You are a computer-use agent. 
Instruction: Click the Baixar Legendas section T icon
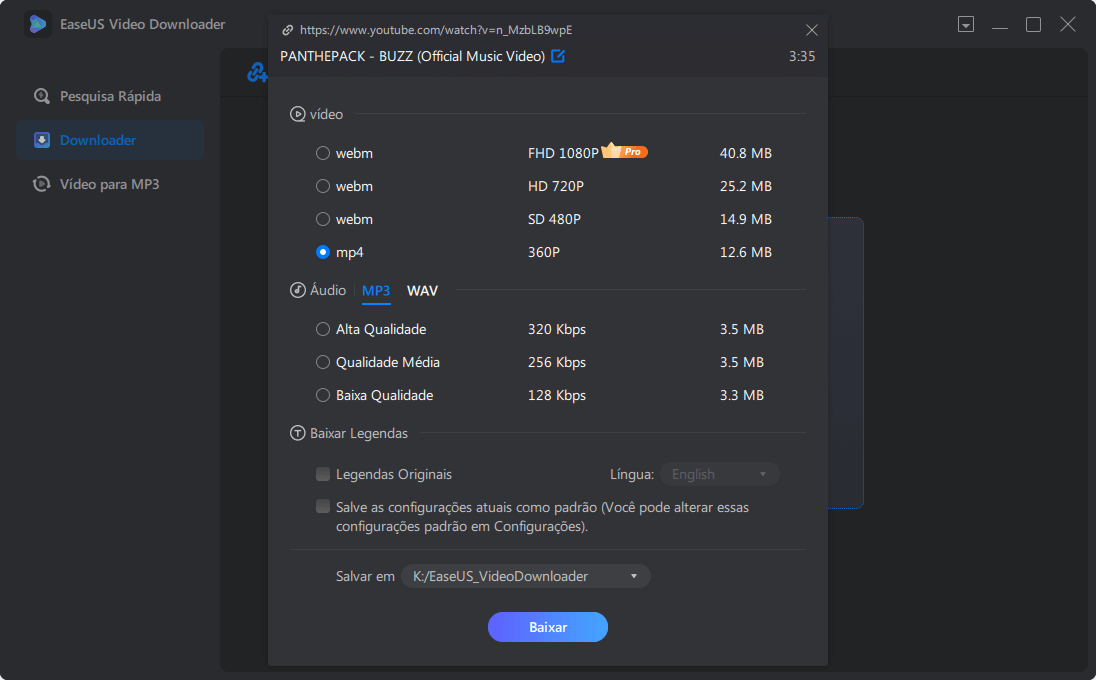(298, 433)
